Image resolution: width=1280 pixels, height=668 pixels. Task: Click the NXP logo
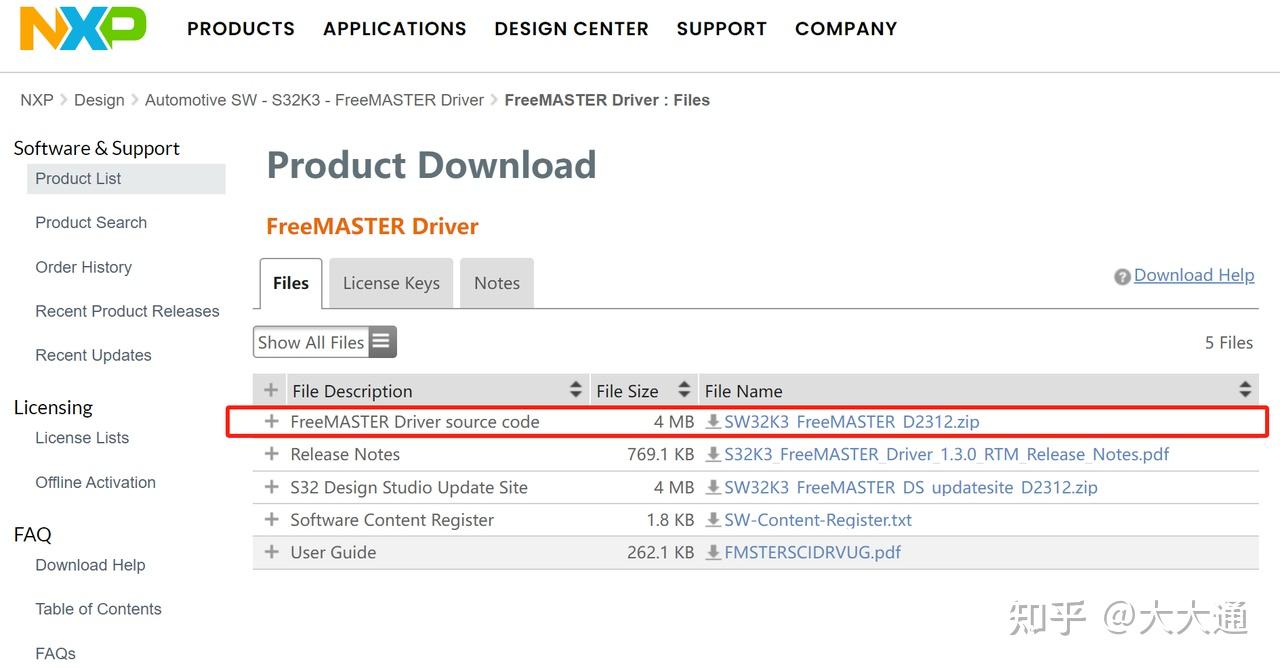83,28
